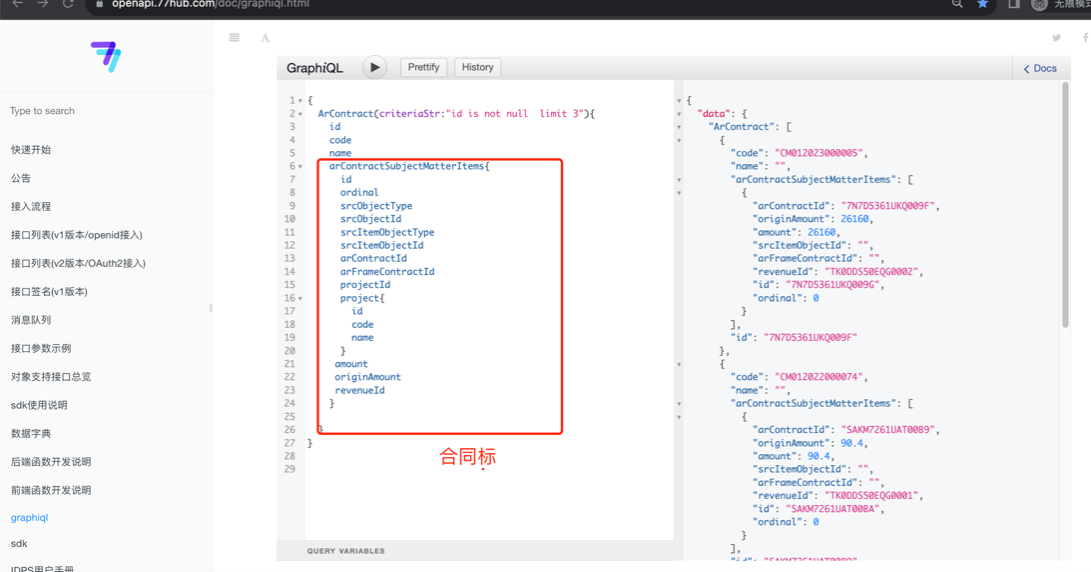The image size is (1091, 572).
Task: Reload the page with browser refresh icon
Action: point(68,4)
